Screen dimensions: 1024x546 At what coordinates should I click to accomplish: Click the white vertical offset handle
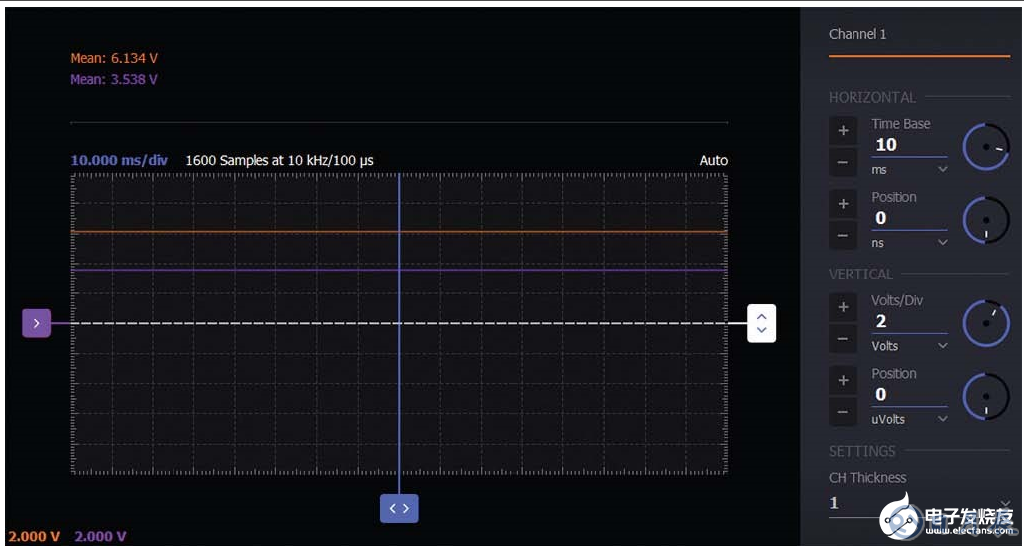click(x=762, y=323)
